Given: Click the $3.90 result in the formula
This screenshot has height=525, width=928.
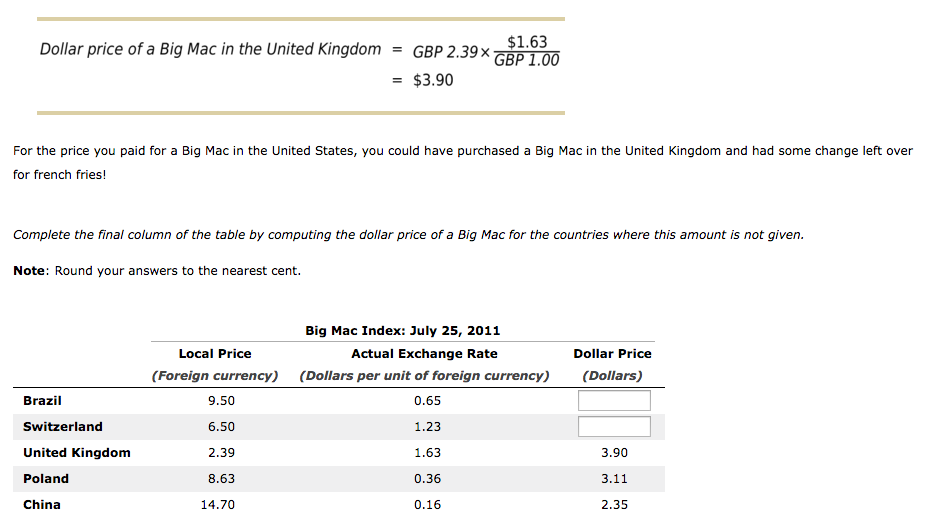Looking at the screenshot, I should [x=433, y=80].
